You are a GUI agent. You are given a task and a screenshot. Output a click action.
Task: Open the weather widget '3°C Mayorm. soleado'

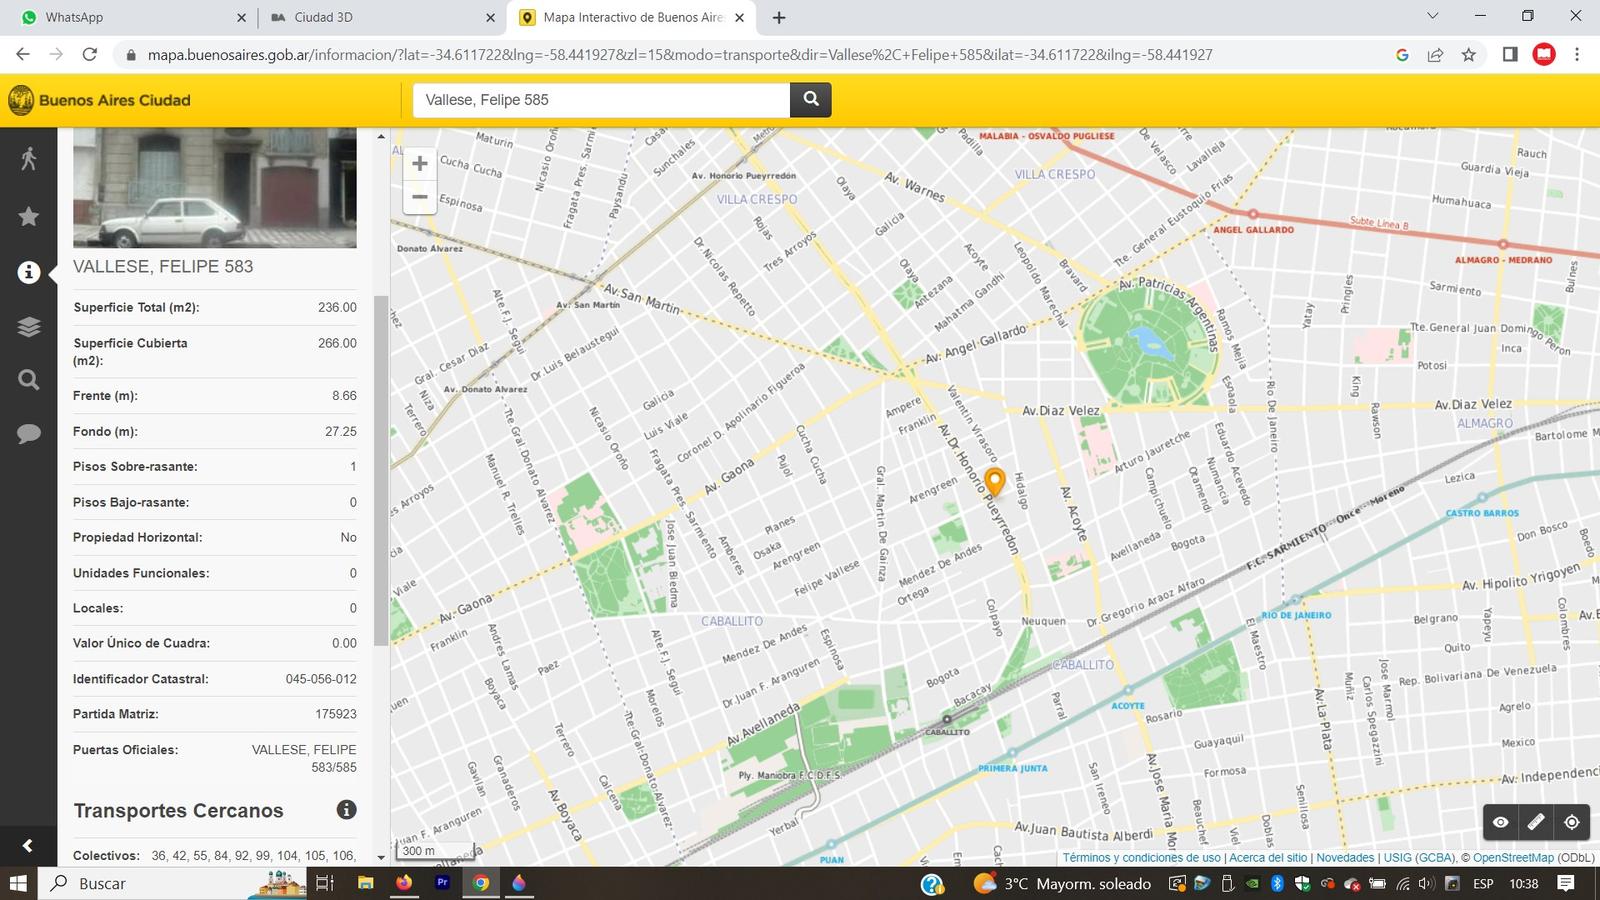(x=1063, y=883)
